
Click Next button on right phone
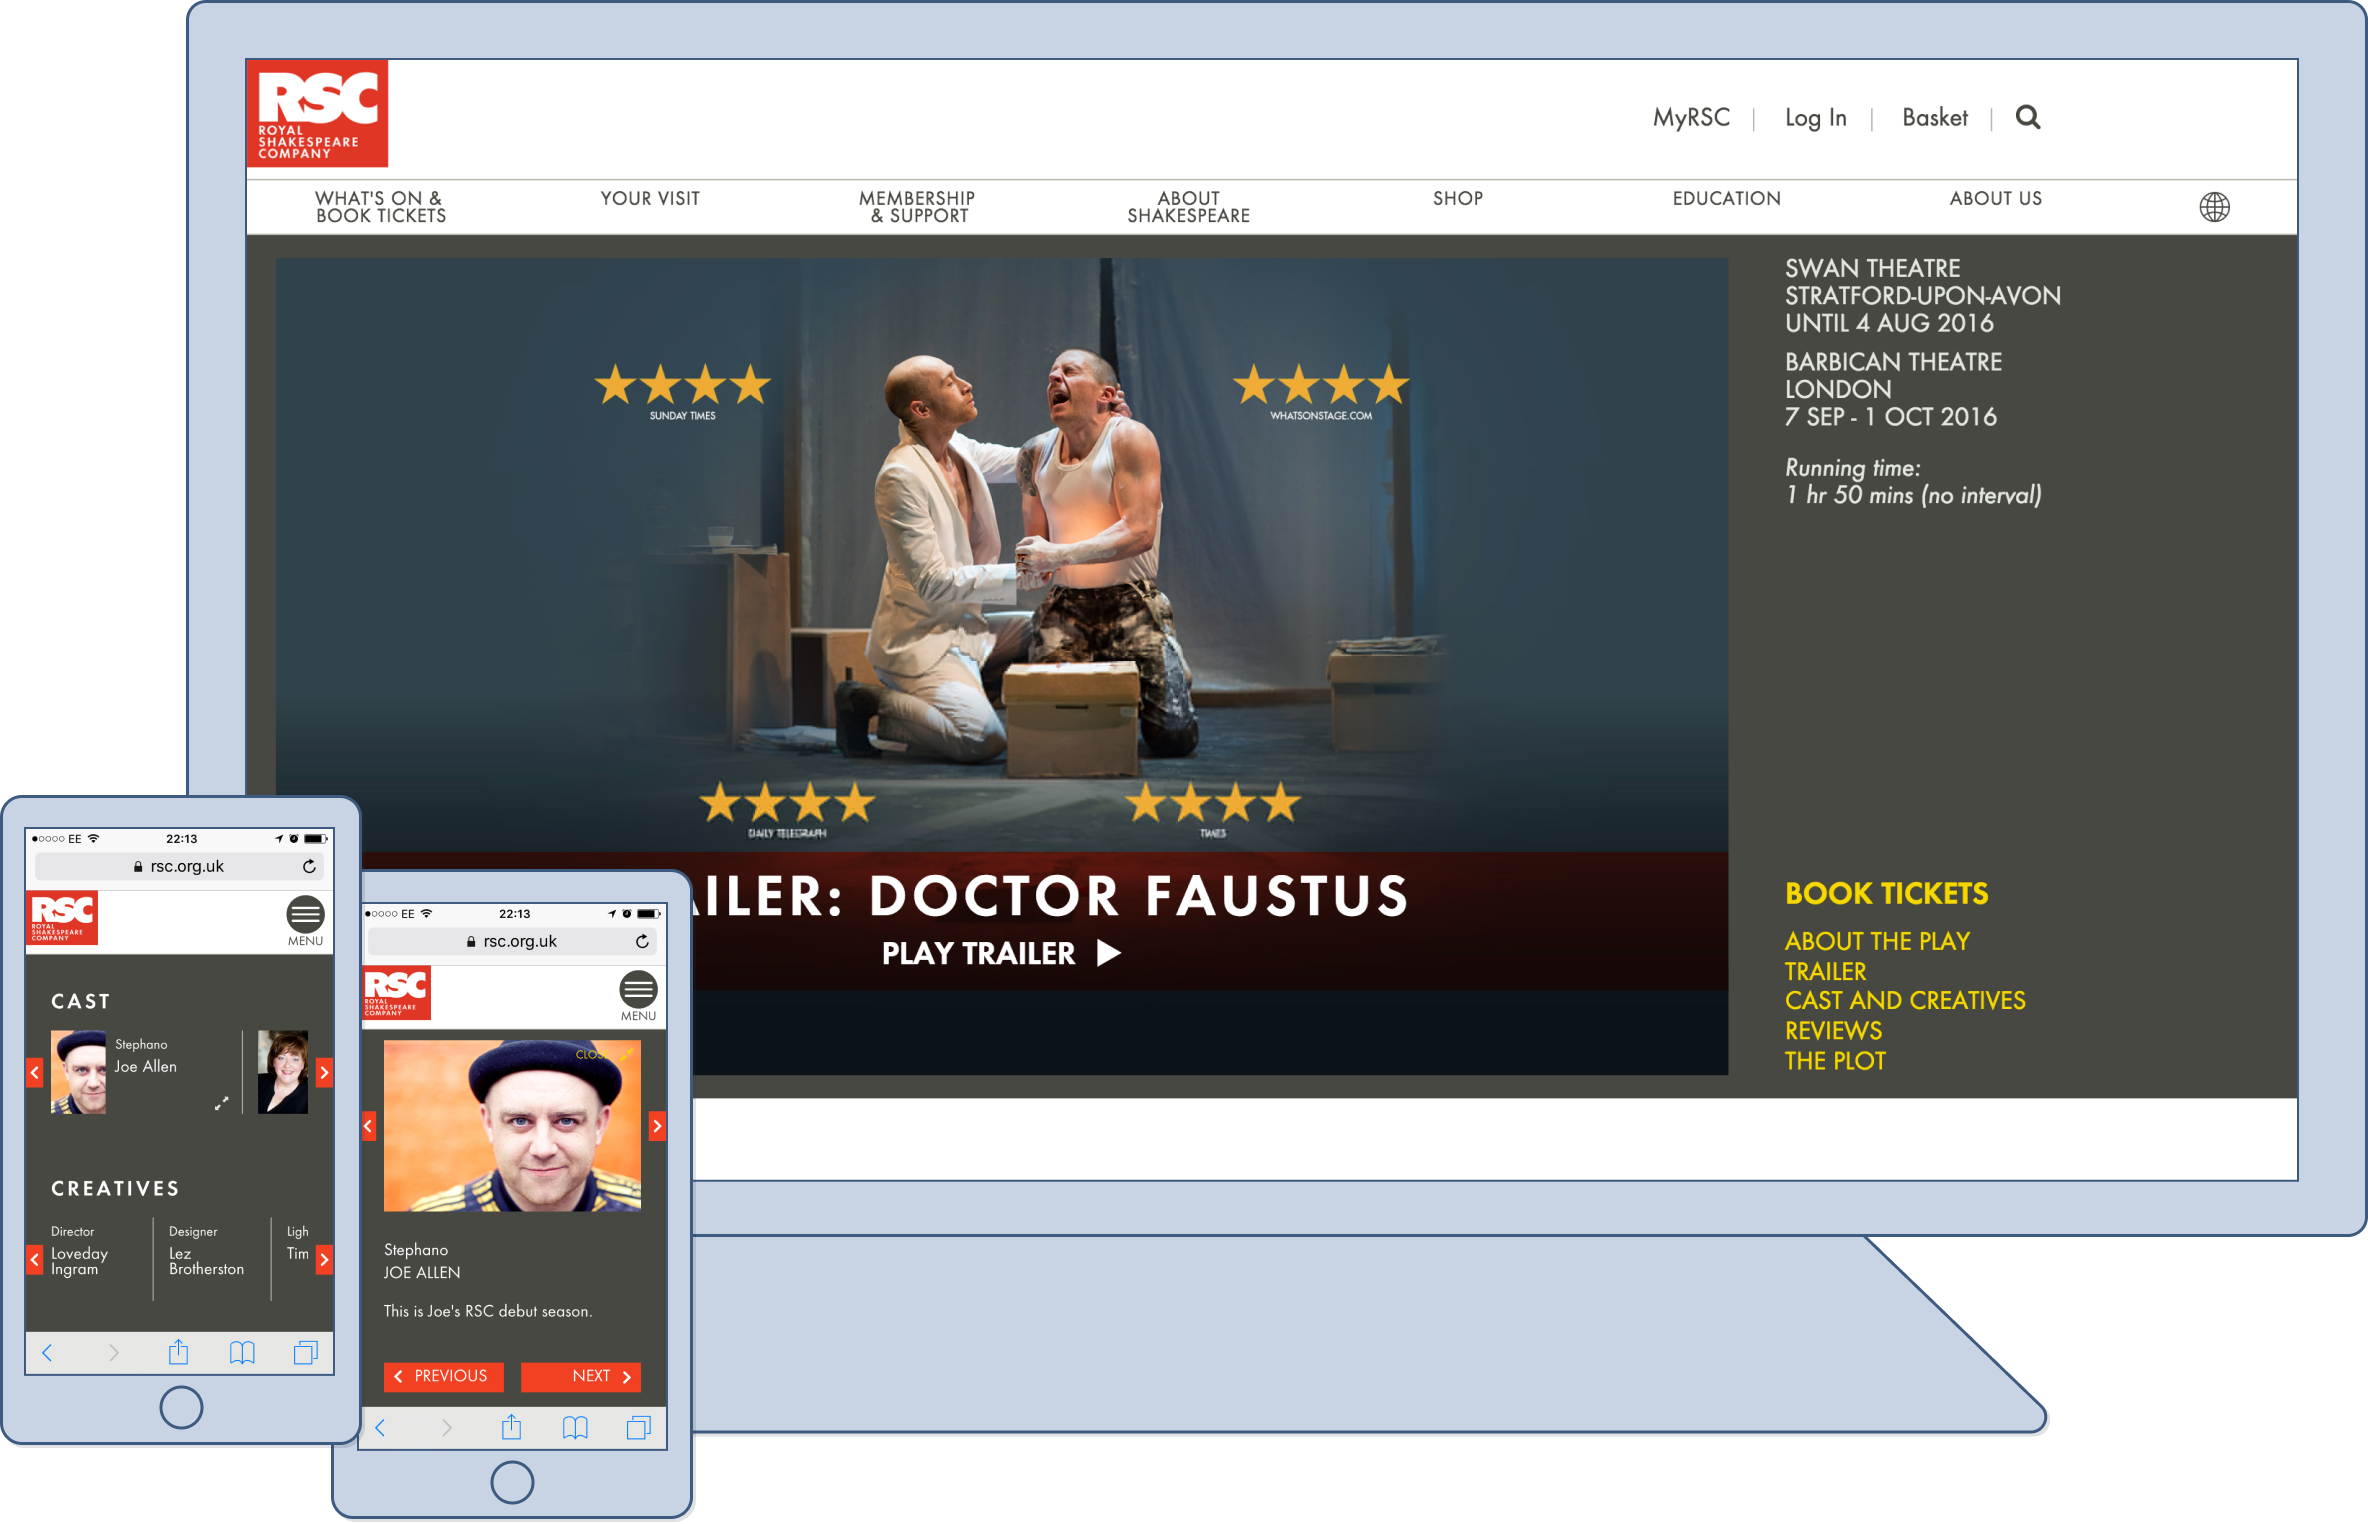click(581, 1376)
